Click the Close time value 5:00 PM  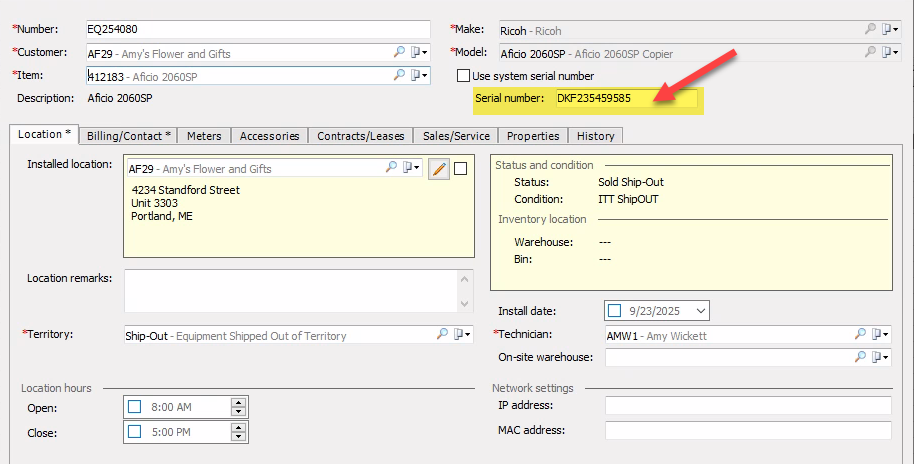pyautogui.click(x=171, y=432)
